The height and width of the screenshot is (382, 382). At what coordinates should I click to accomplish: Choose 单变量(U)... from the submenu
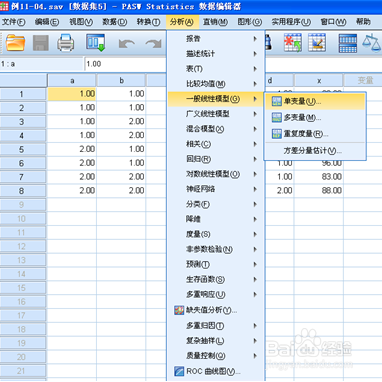pyautogui.click(x=315, y=101)
